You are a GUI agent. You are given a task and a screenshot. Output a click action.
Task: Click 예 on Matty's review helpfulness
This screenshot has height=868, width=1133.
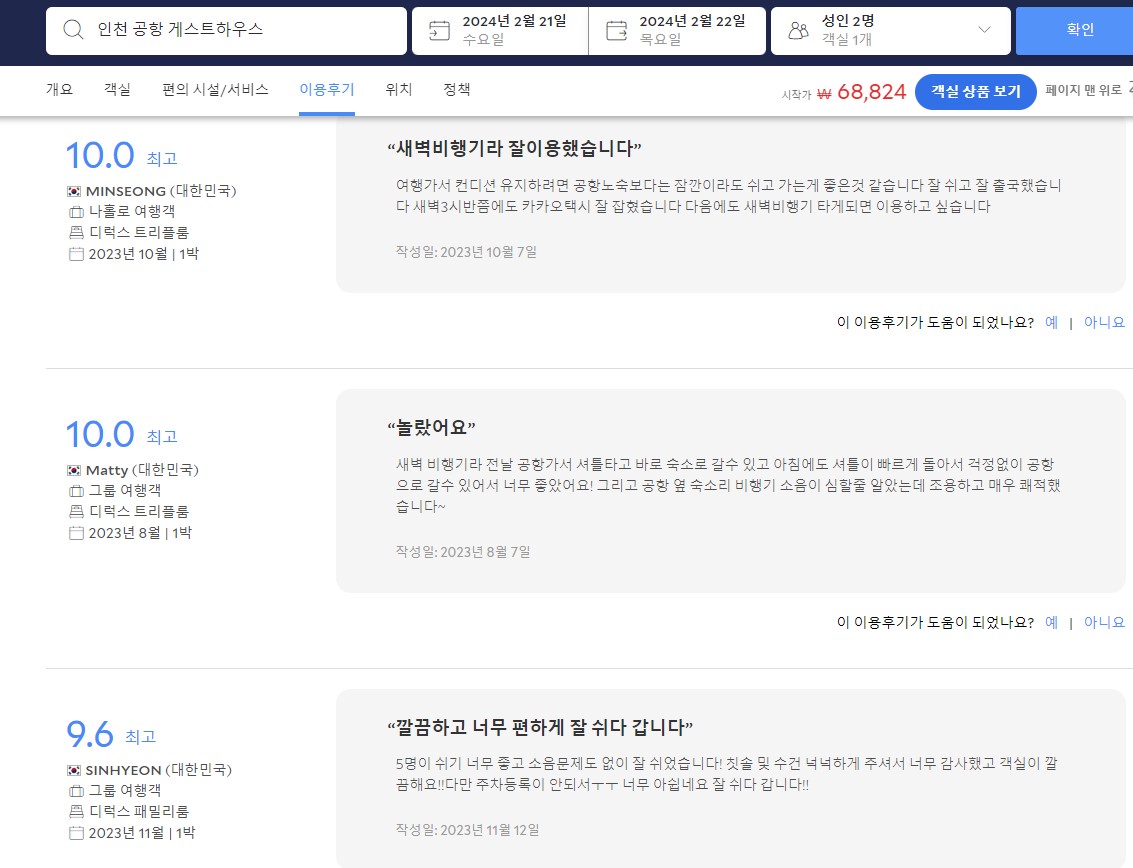pyautogui.click(x=1051, y=622)
